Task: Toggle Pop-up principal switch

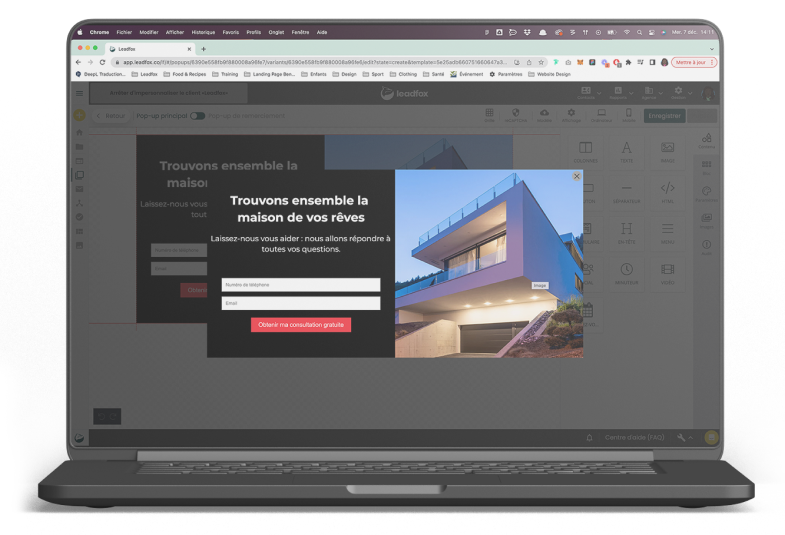Action: coord(197,116)
